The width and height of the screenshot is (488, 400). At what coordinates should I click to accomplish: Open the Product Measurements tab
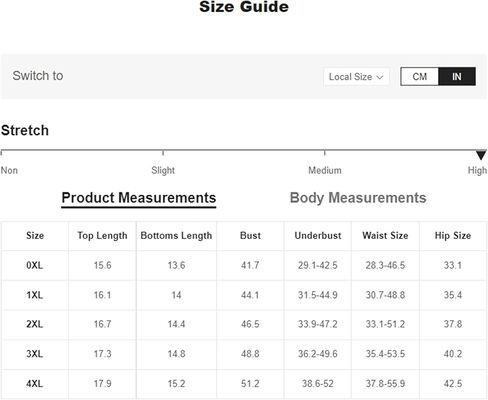click(139, 198)
